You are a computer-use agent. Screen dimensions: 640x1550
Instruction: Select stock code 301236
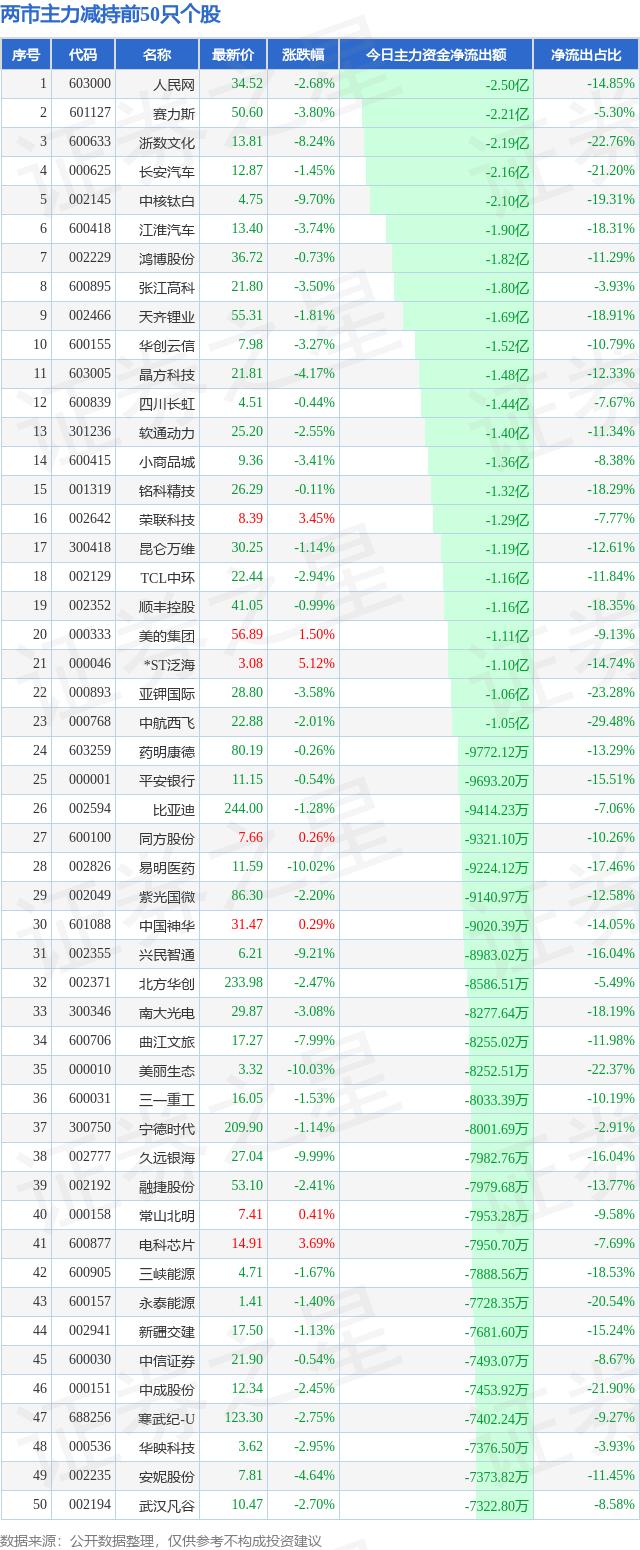pos(90,432)
